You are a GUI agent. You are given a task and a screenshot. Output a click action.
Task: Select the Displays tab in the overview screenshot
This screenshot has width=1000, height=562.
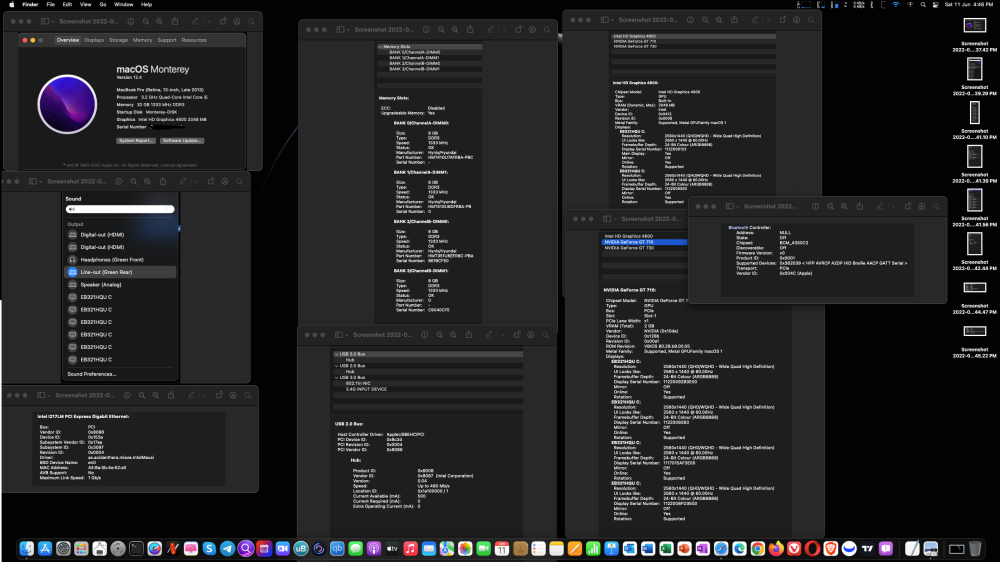coord(94,40)
